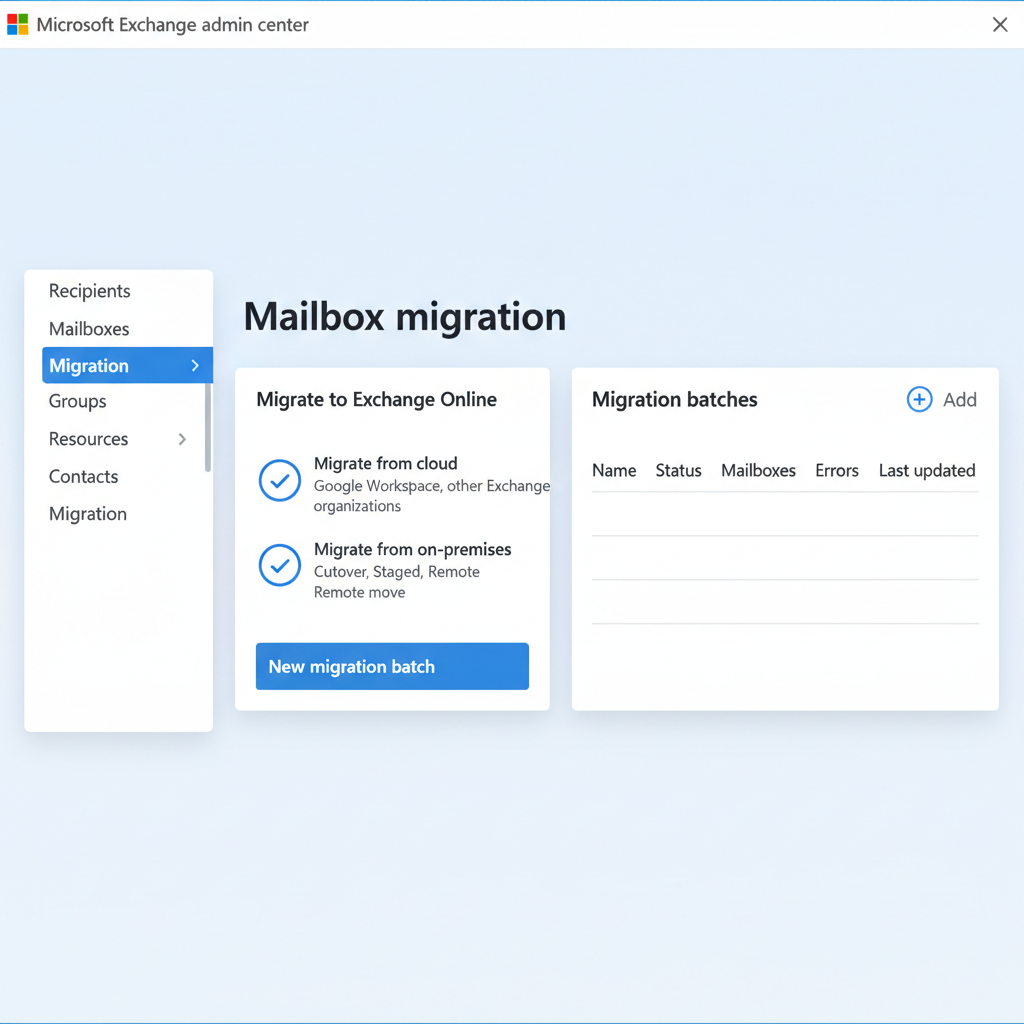The height and width of the screenshot is (1024, 1024).
Task: Open the Migration item below Contacts
Action: [x=88, y=514]
